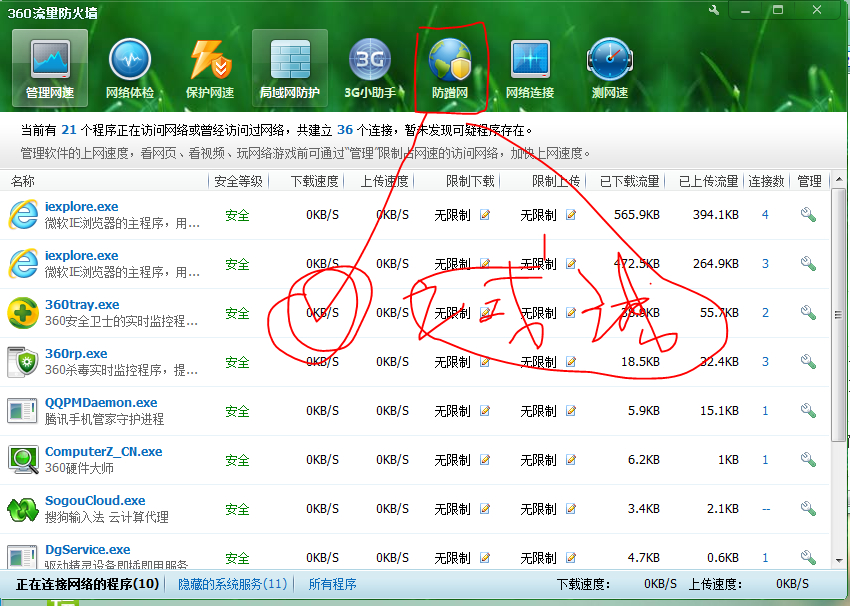Viewport: 850px width, 606px height.
Task: Open settings wrench in title bar
Action: pyautogui.click(x=713, y=10)
